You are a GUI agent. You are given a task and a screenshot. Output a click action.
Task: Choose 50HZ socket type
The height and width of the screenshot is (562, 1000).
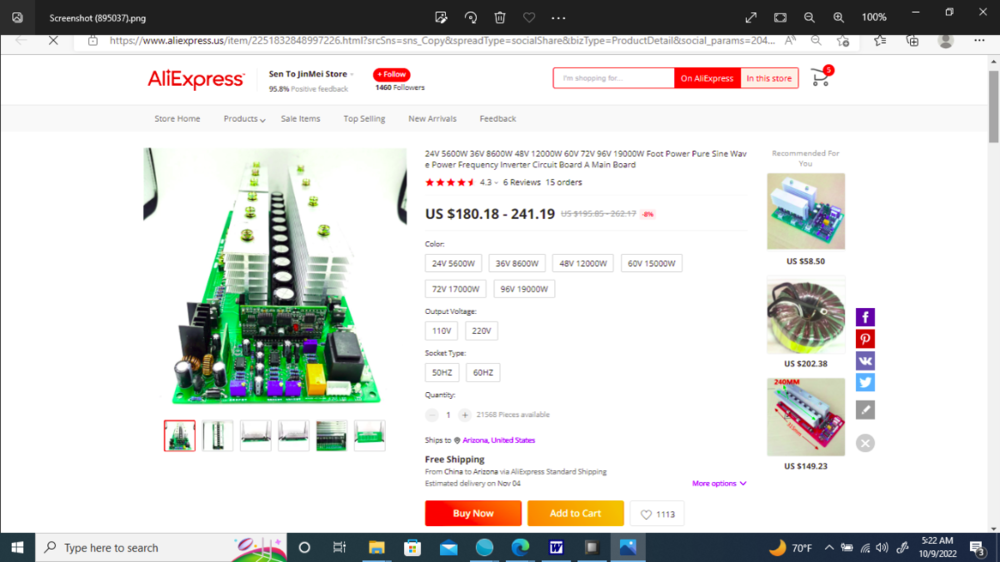point(442,372)
